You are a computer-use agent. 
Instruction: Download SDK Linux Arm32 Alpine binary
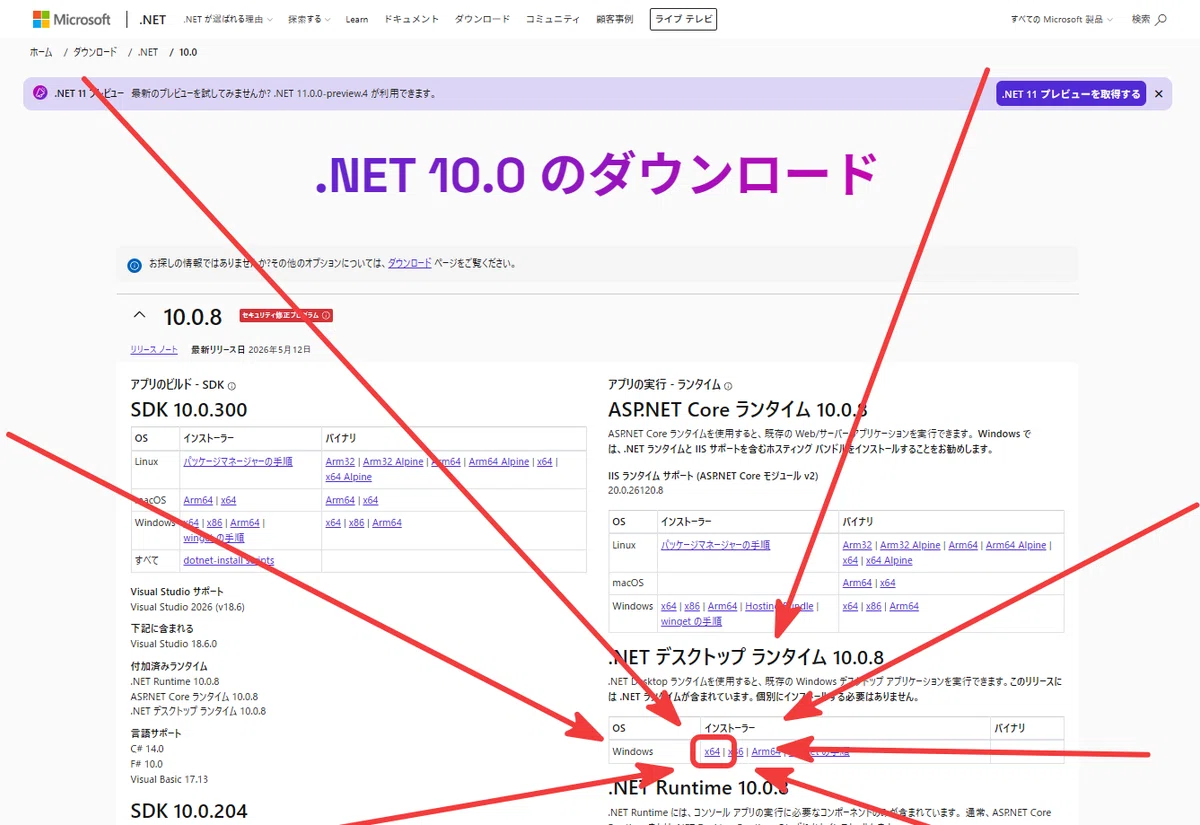393,462
